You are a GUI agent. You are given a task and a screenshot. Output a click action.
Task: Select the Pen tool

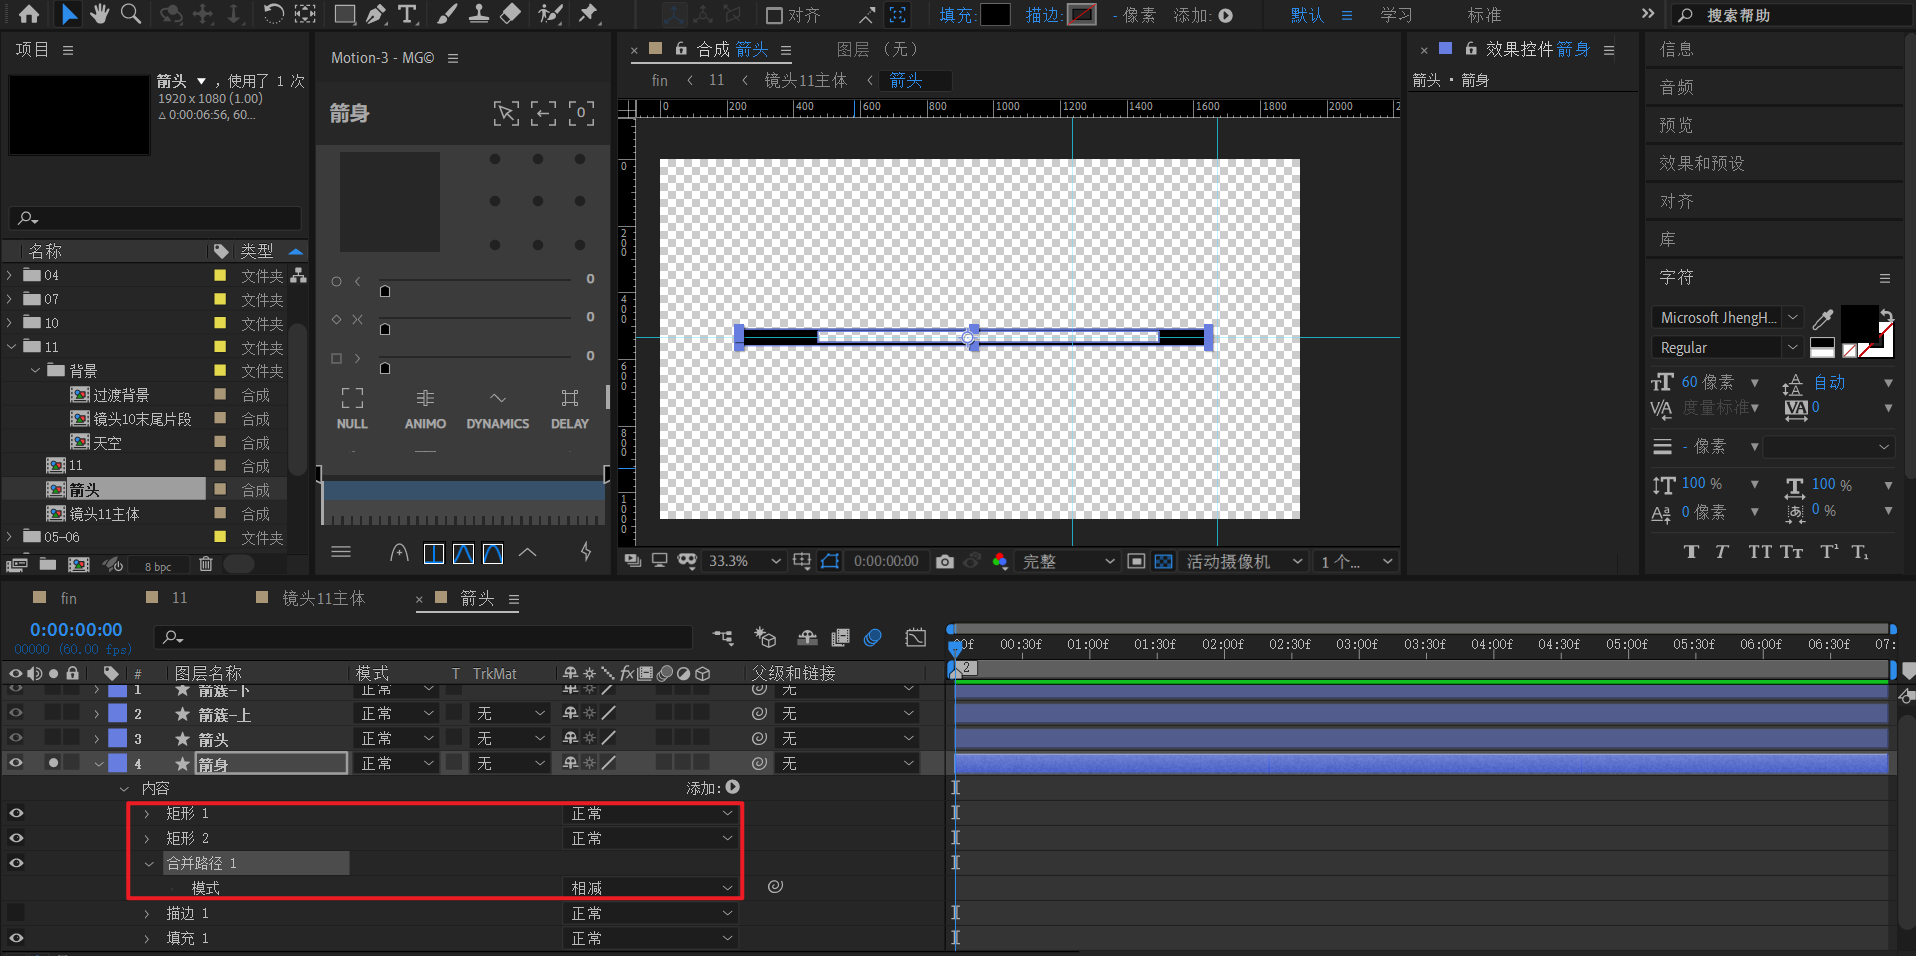pyautogui.click(x=376, y=14)
